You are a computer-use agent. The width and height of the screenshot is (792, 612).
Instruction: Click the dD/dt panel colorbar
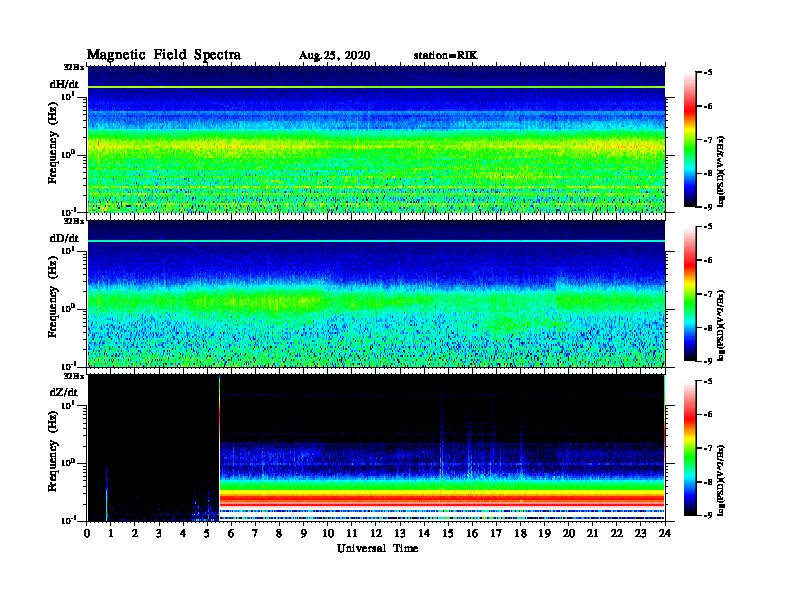[689, 293]
